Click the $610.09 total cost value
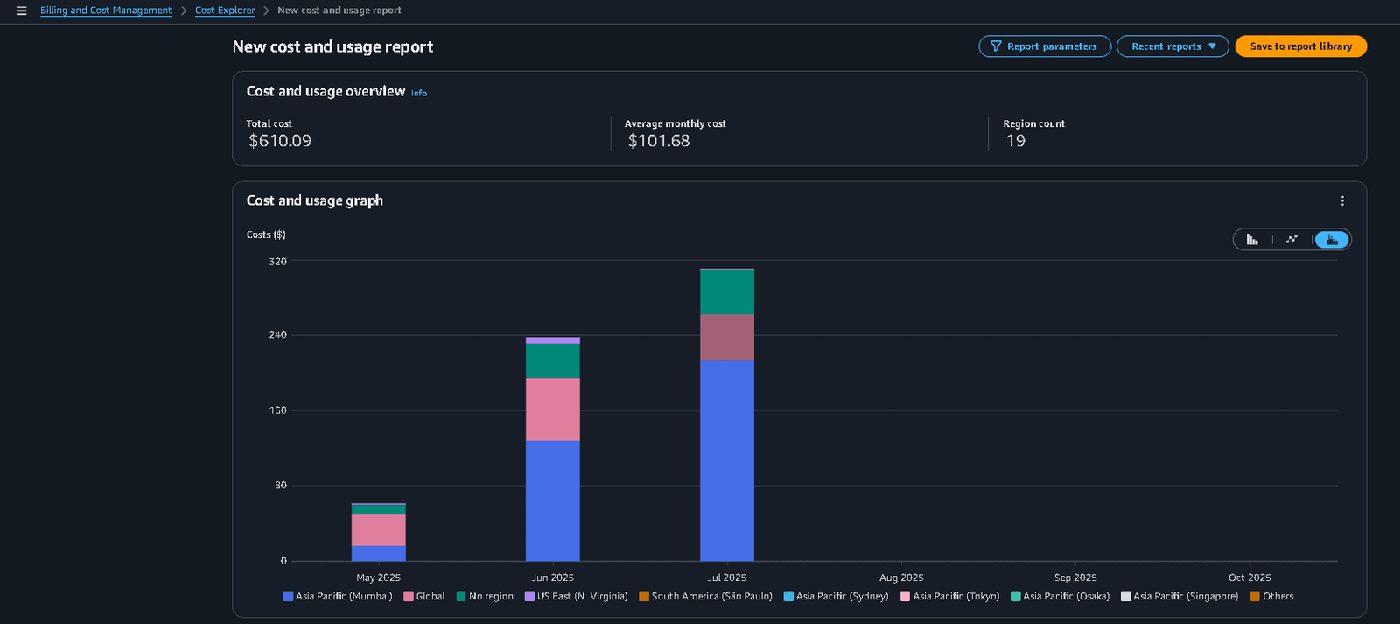This screenshot has width=1400, height=624. coord(280,141)
